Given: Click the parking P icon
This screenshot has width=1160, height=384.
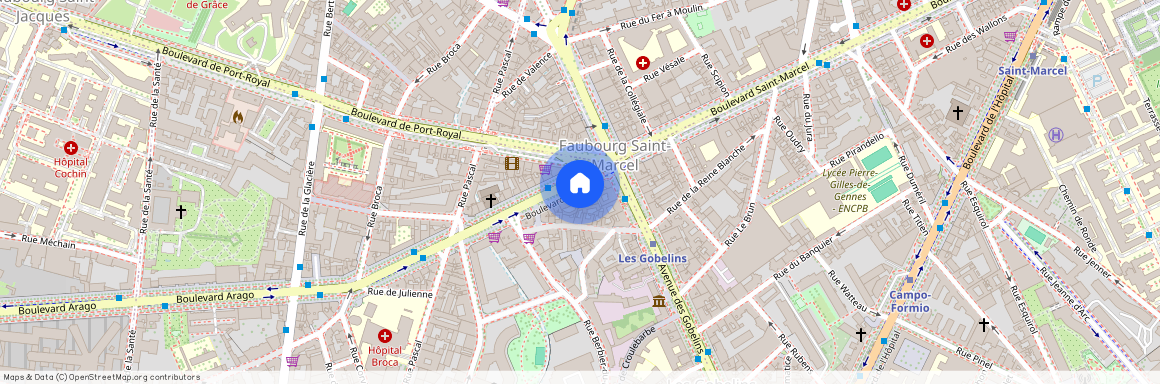Looking at the screenshot, I should coord(1096,81).
